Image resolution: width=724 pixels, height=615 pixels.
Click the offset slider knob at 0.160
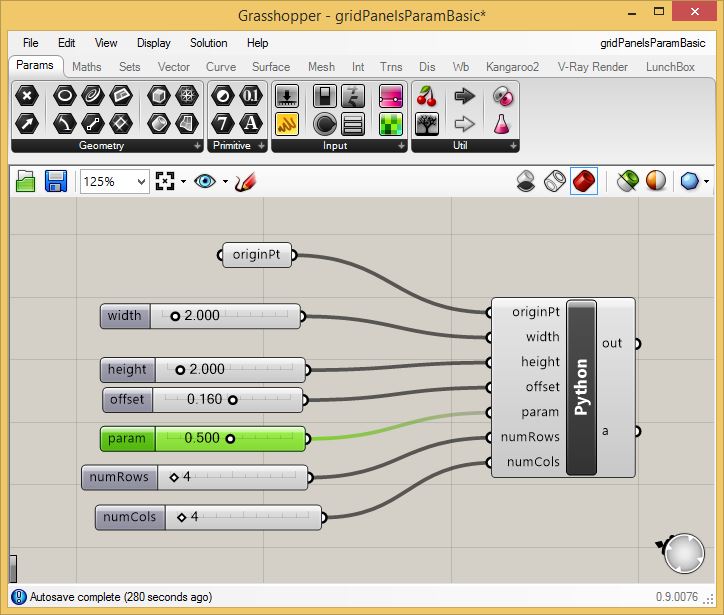click(233, 400)
